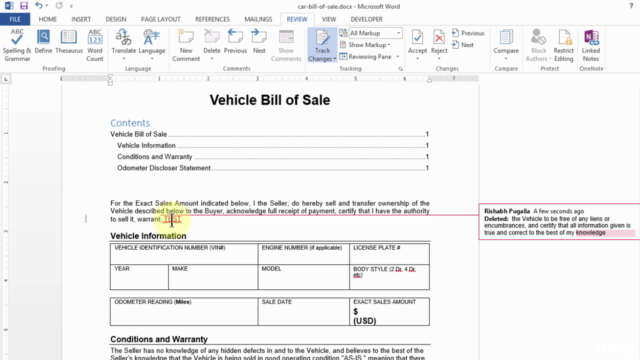Click the LICENSE PLATE # cell
The image size is (640, 360).
pyautogui.click(x=389, y=254)
